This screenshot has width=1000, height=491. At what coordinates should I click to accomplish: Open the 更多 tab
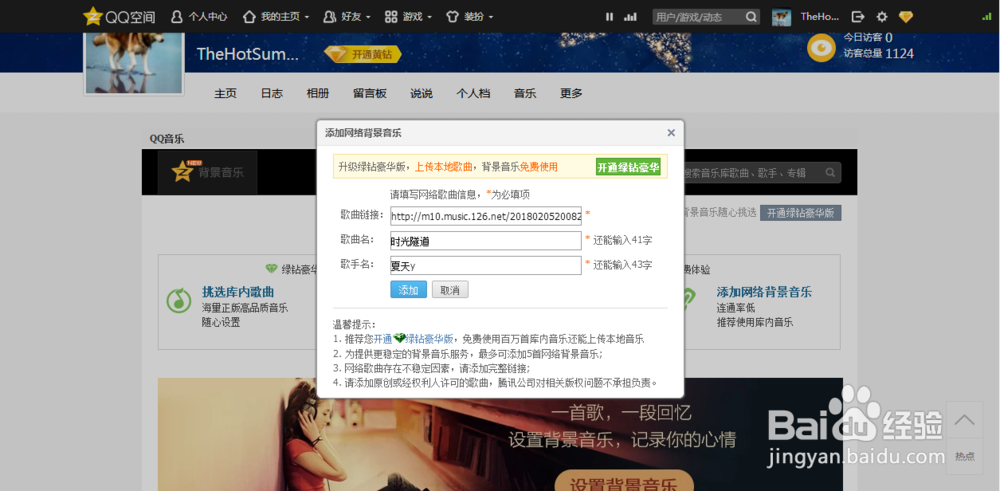pyautogui.click(x=571, y=94)
